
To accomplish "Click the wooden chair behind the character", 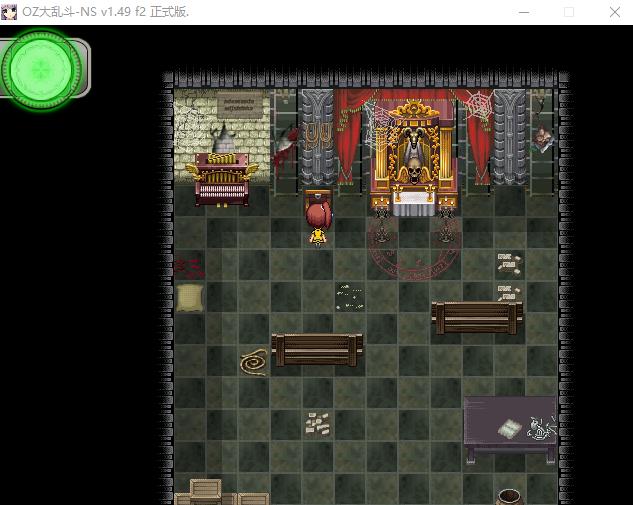I will click(318, 198).
